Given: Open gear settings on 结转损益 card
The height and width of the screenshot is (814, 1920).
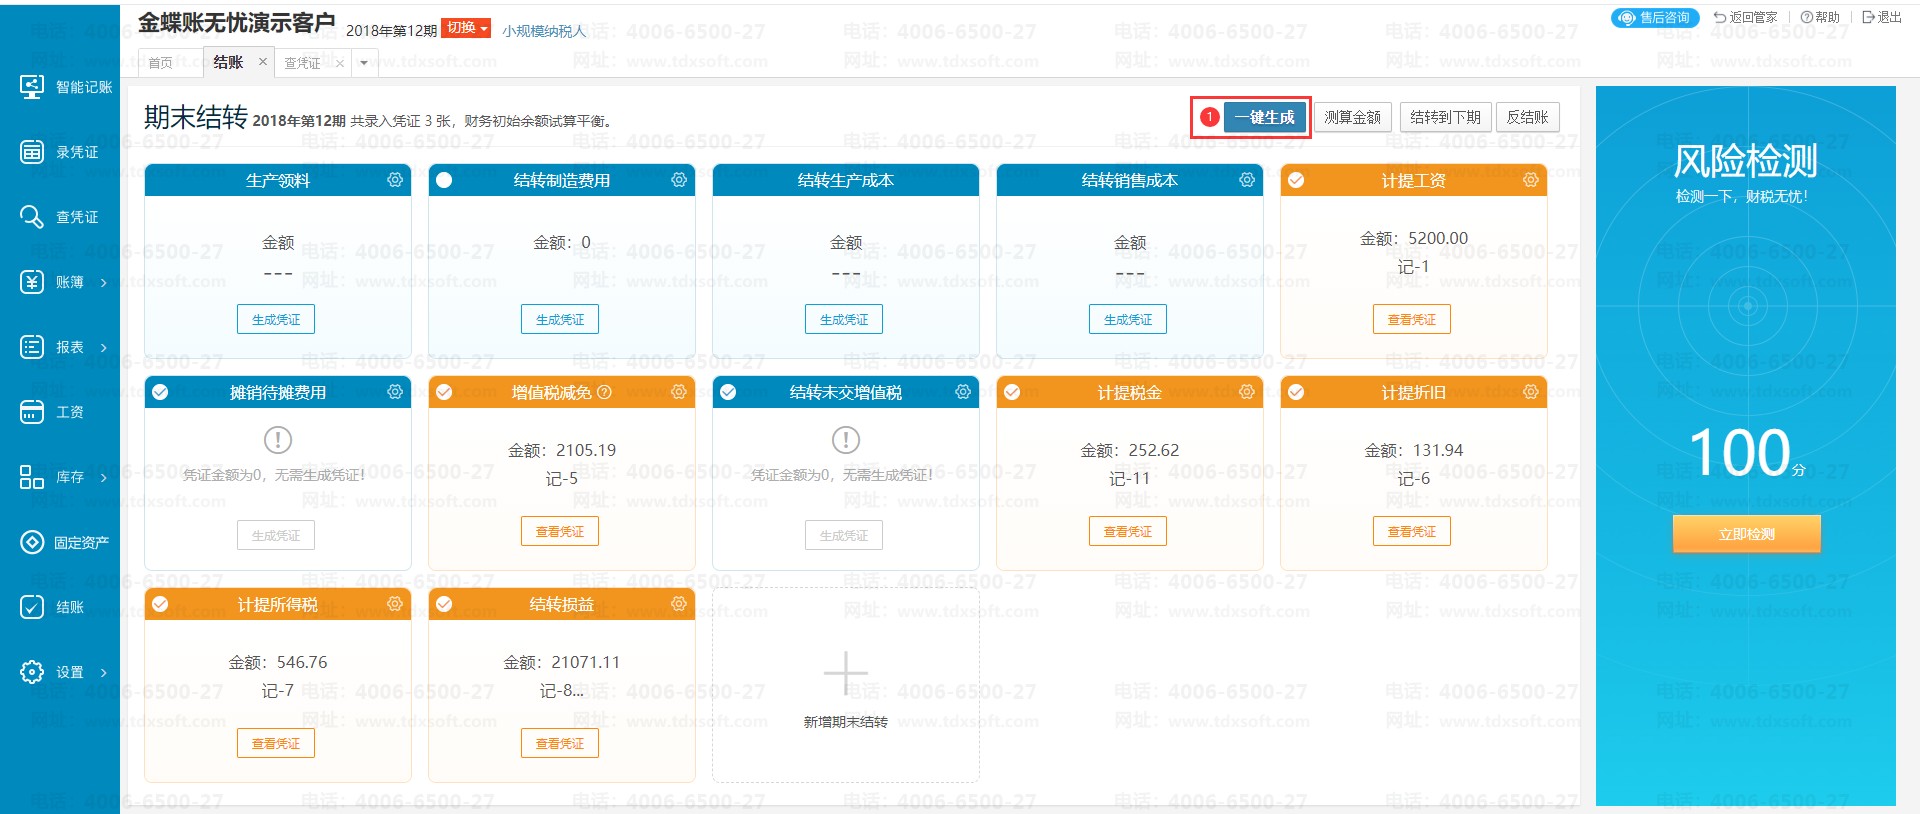Looking at the screenshot, I should (x=679, y=604).
